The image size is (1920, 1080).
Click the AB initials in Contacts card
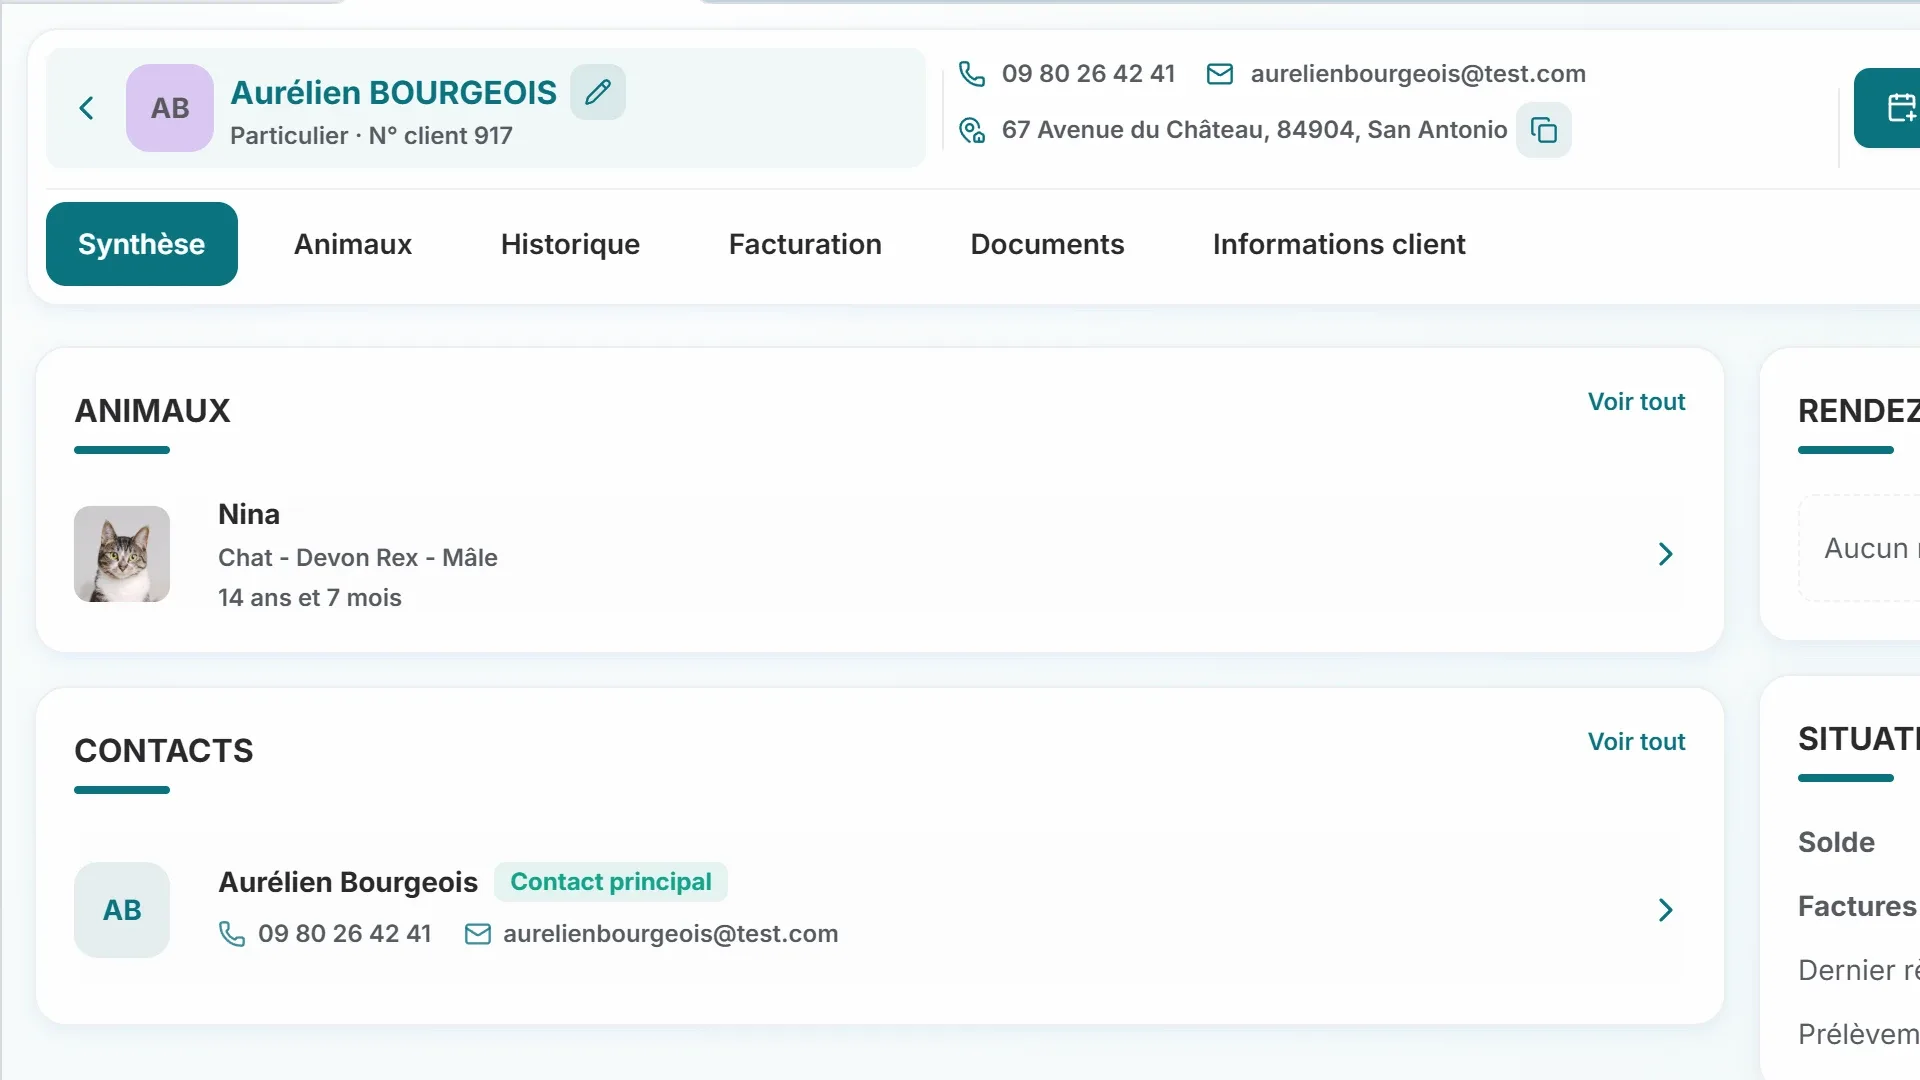pyautogui.click(x=122, y=910)
